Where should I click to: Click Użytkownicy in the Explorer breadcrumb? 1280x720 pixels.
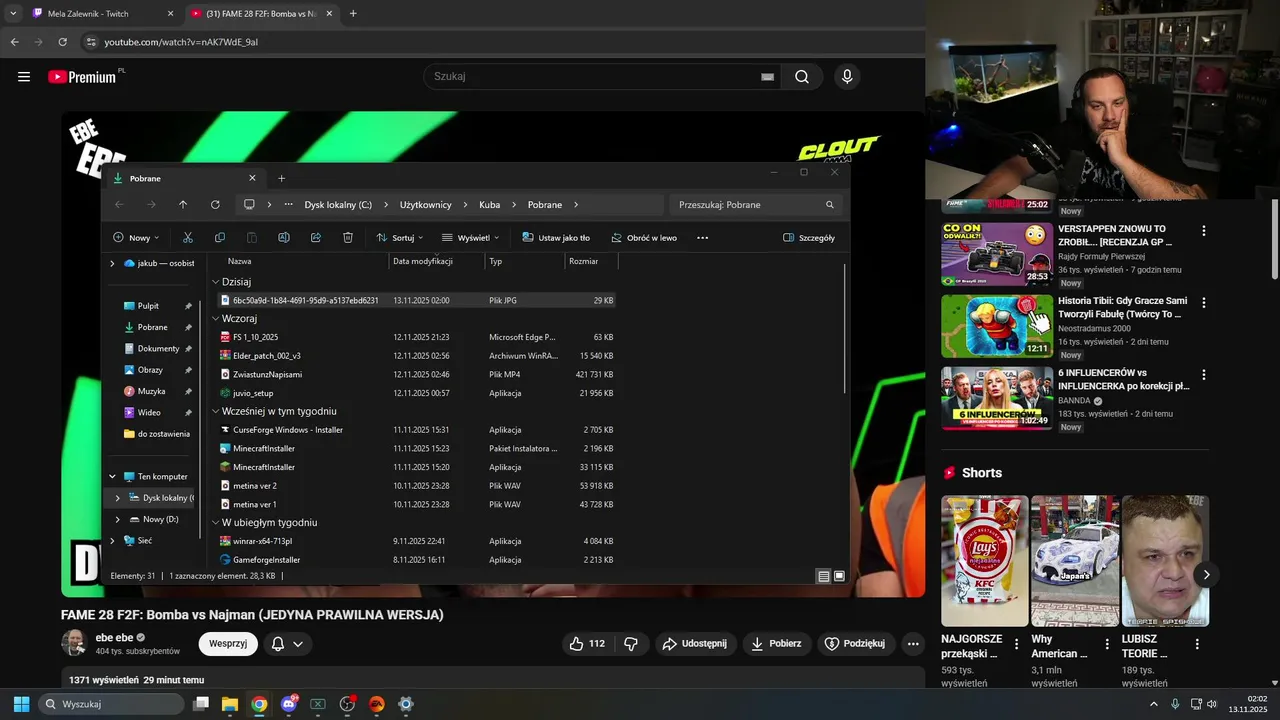pyautogui.click(x=426, y=205)
